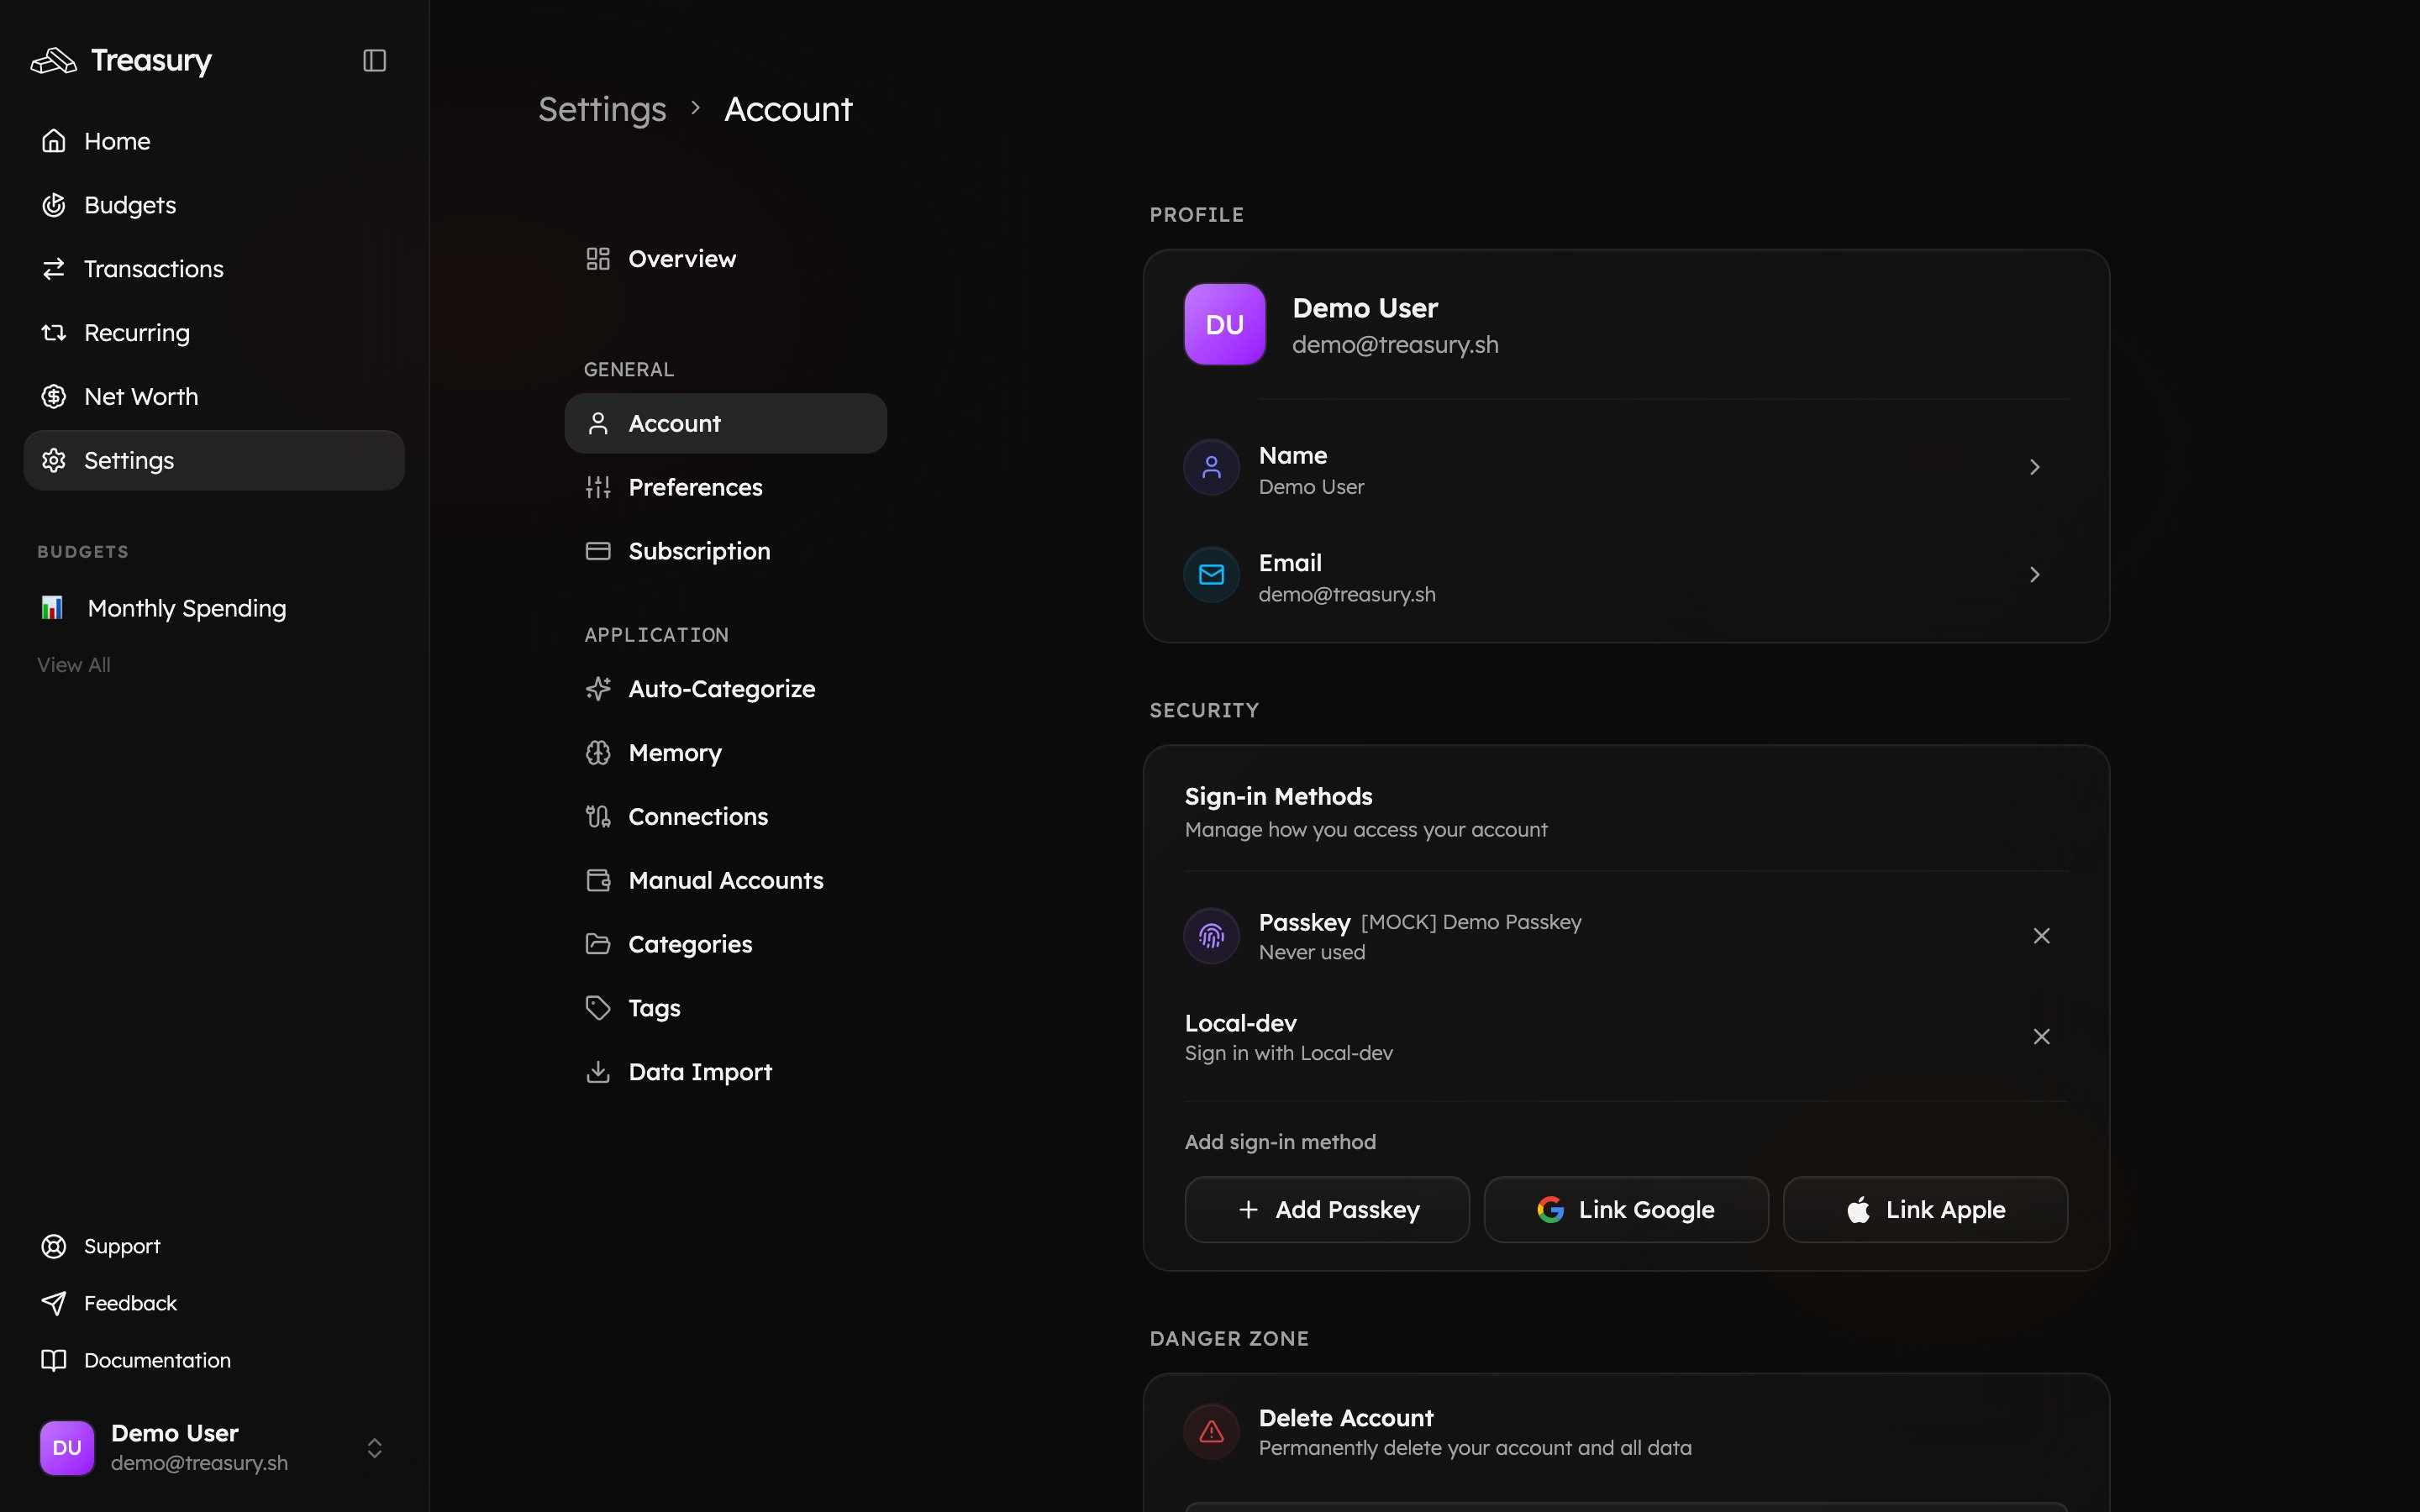Click the "Never used" passkey status
This screenshot has width=2420, height=1512.
point(1312,953)
